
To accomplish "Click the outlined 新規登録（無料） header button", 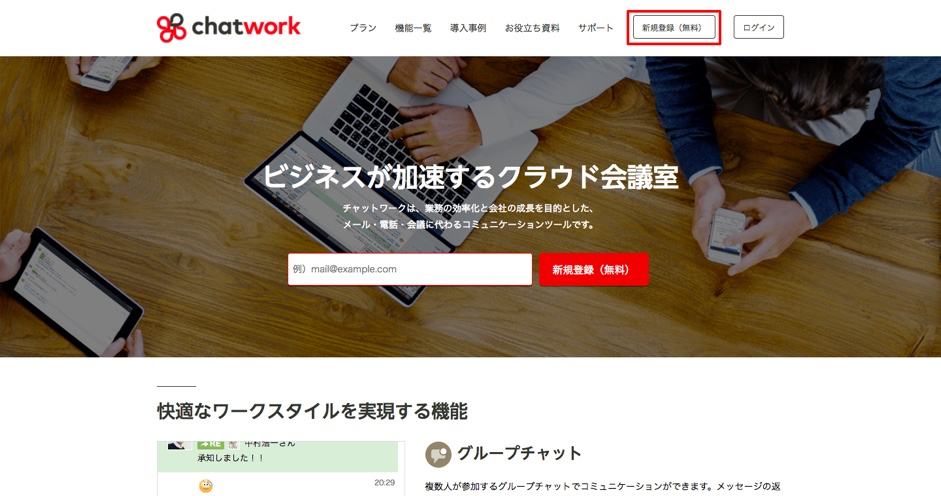I will 674,28.
